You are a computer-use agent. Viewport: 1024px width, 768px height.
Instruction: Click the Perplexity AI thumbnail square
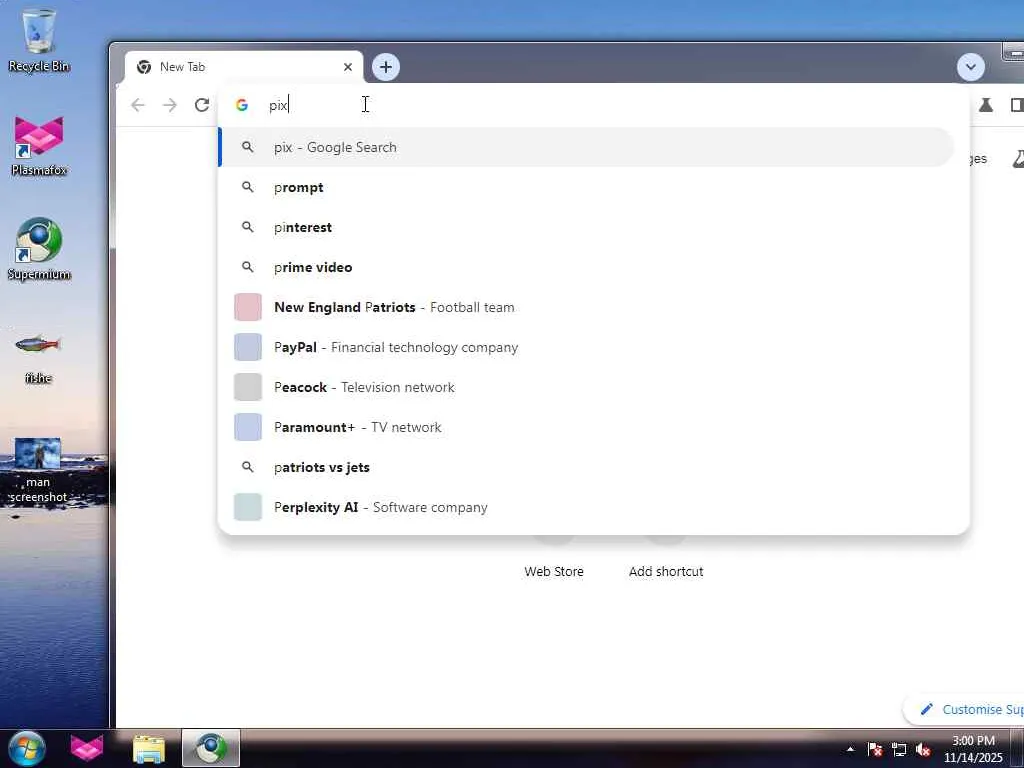point(248,507)
